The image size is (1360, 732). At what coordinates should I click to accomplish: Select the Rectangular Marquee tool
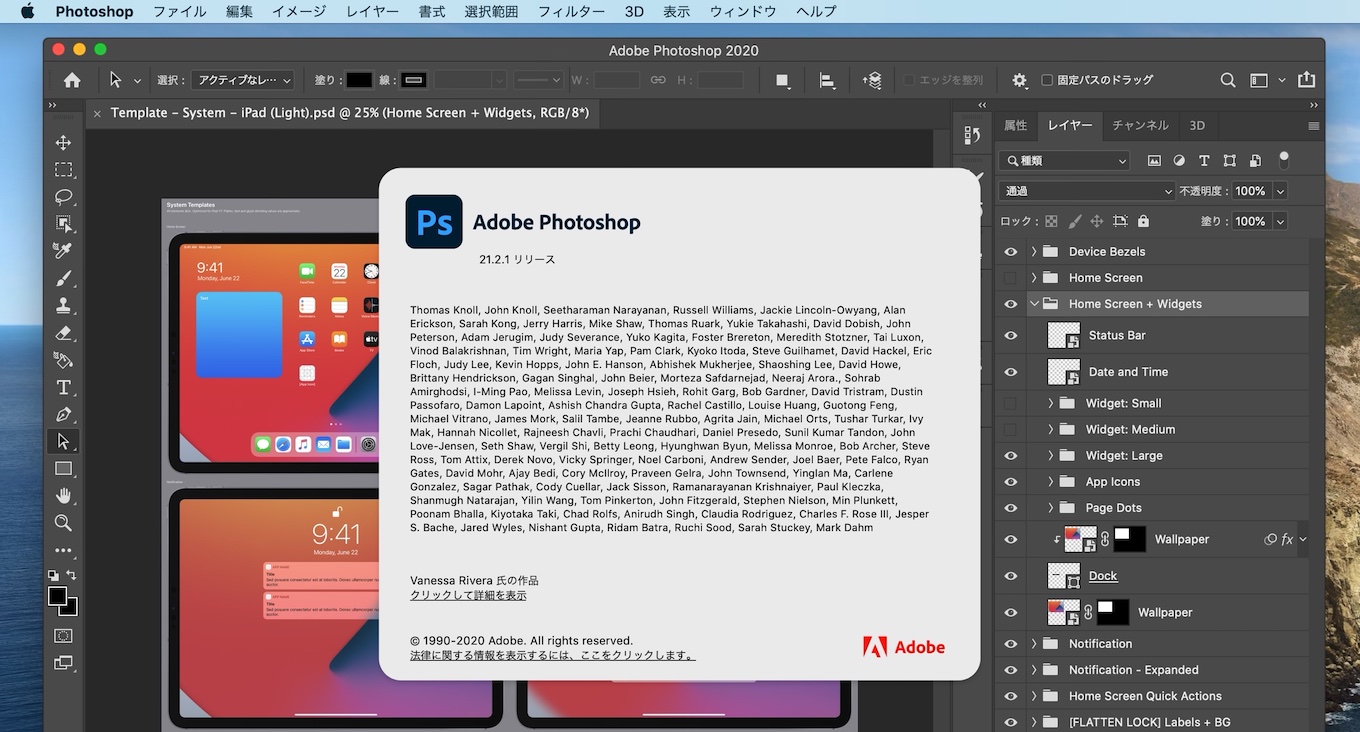pyautogui.click(x=63, y=170)
